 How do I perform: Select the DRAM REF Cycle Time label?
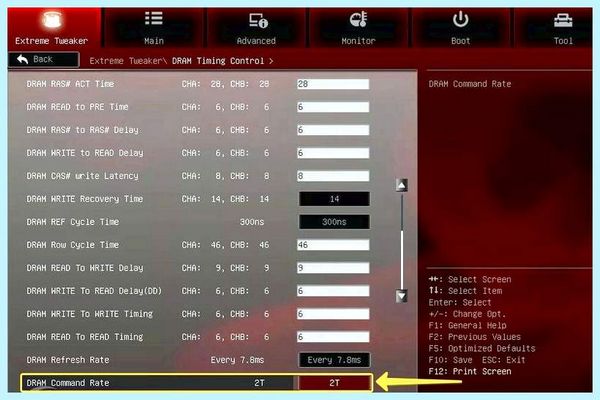click(x=73, y=222)
